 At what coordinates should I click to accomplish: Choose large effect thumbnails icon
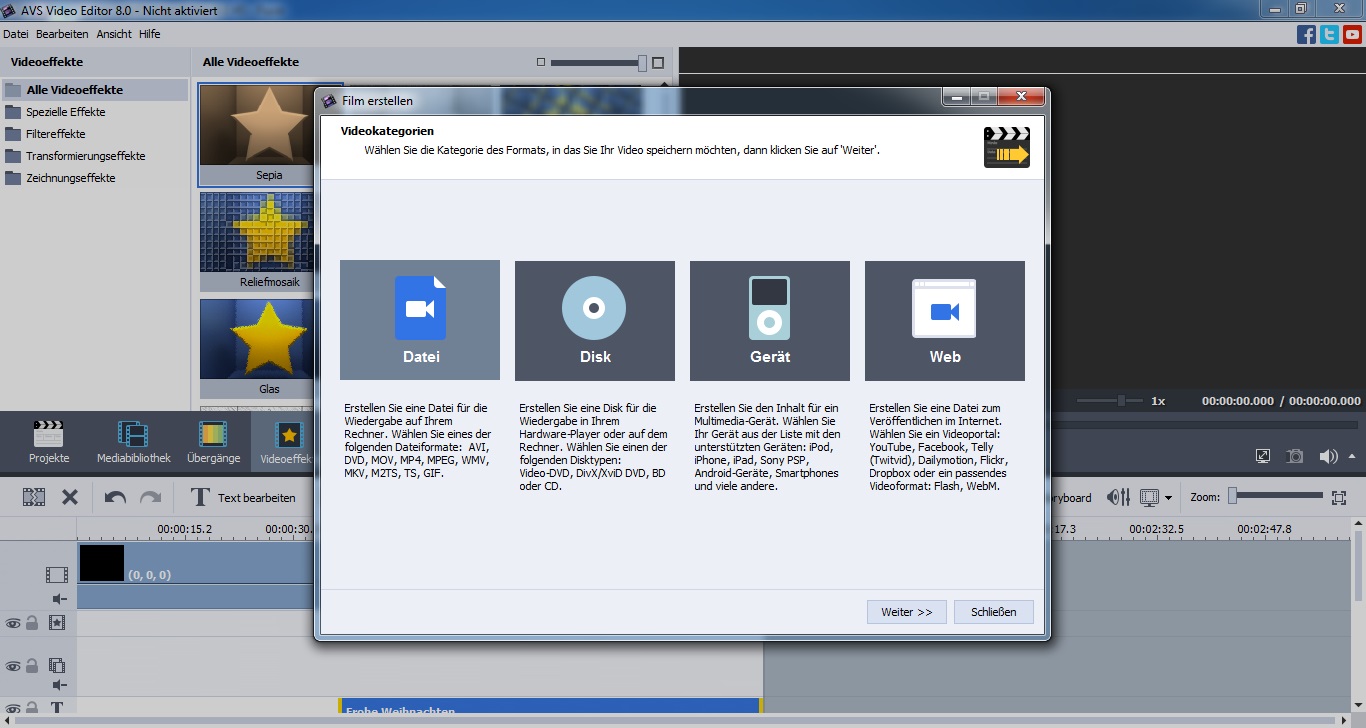658,62
